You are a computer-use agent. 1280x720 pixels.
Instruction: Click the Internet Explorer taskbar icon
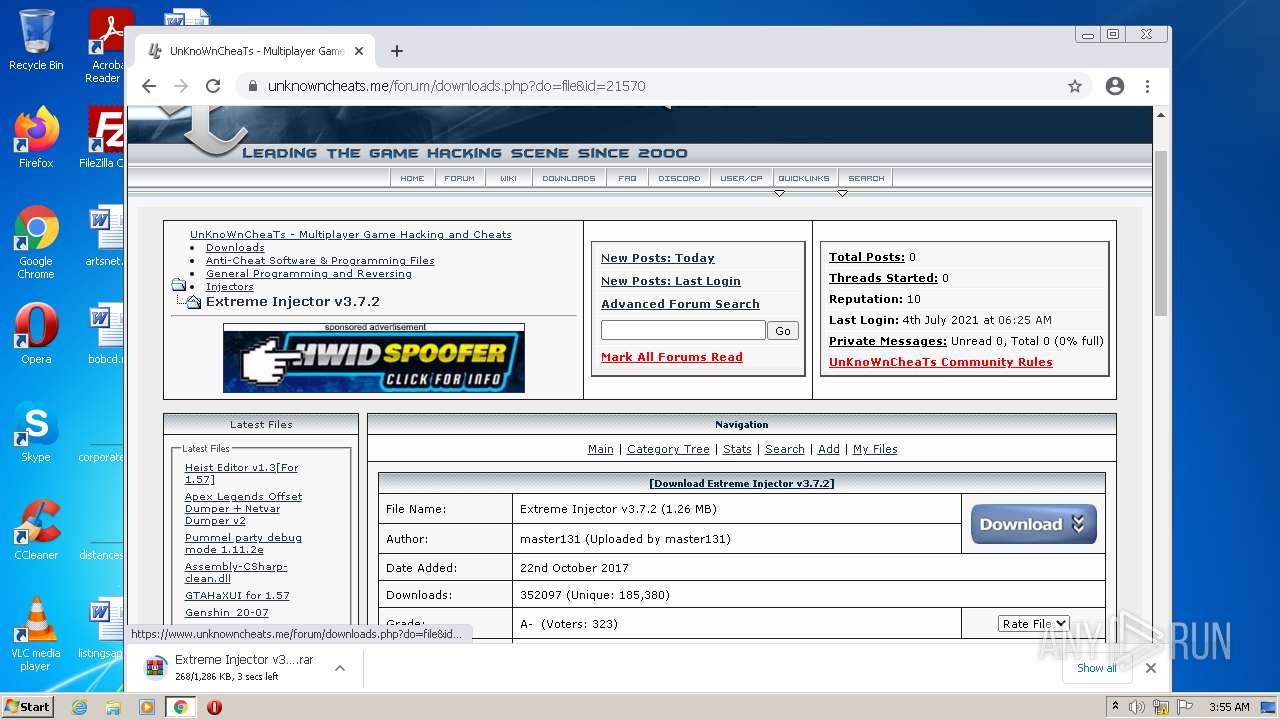[x=79, y=707]
